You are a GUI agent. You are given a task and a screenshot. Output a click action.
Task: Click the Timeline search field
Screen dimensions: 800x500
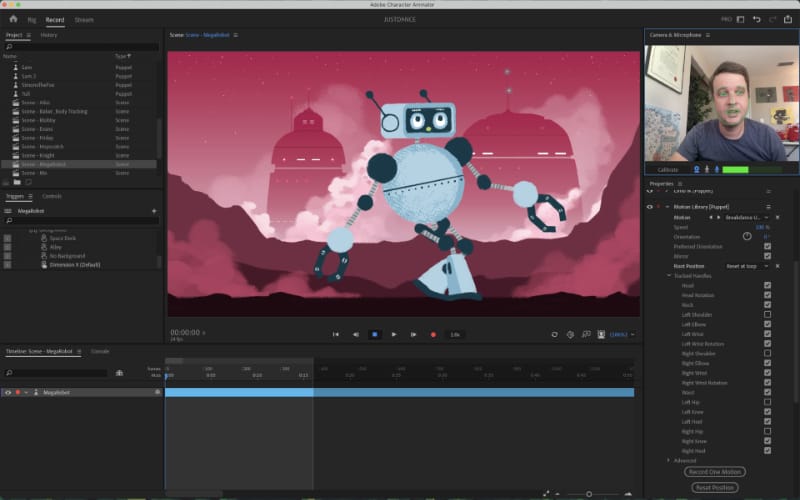[x=56, y=373]
